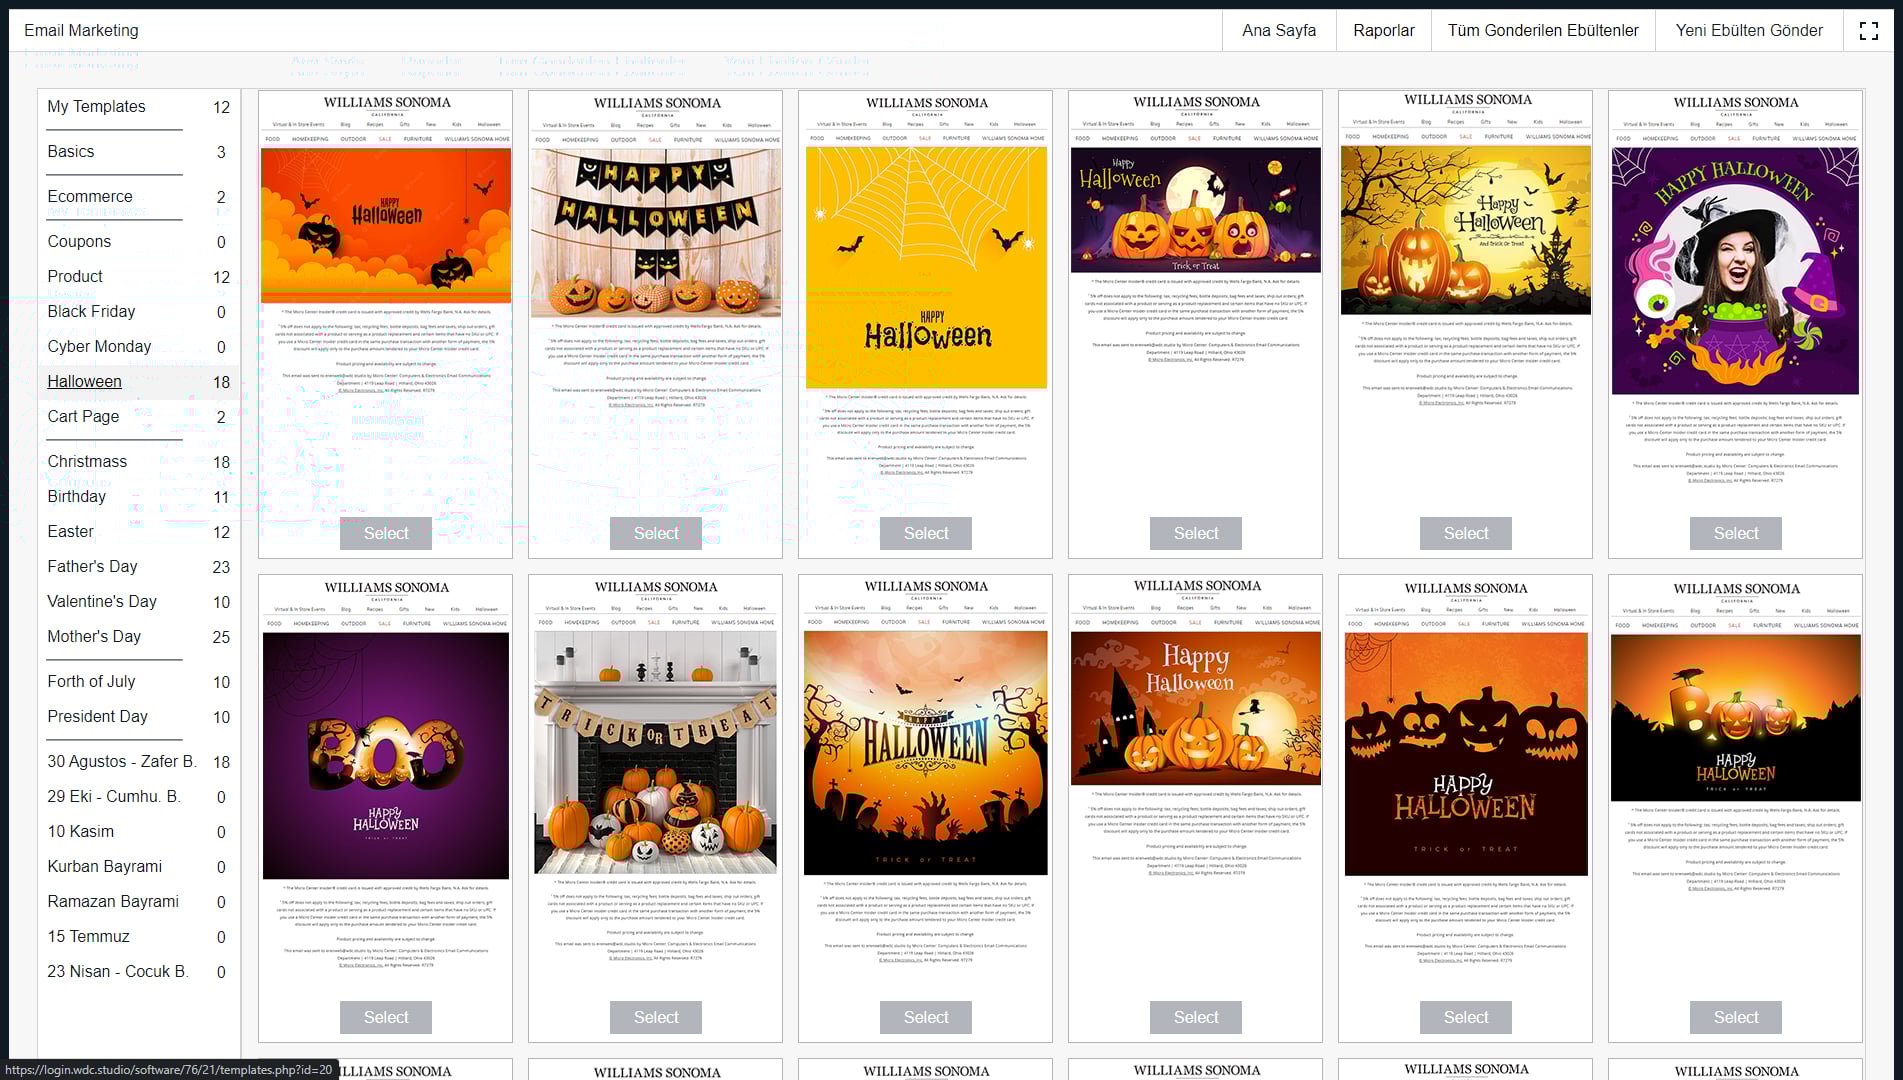Open Tüm Gonderilen Ebültenler
Viewport: 1903px width, 1080px height.
pos(1543,31)
